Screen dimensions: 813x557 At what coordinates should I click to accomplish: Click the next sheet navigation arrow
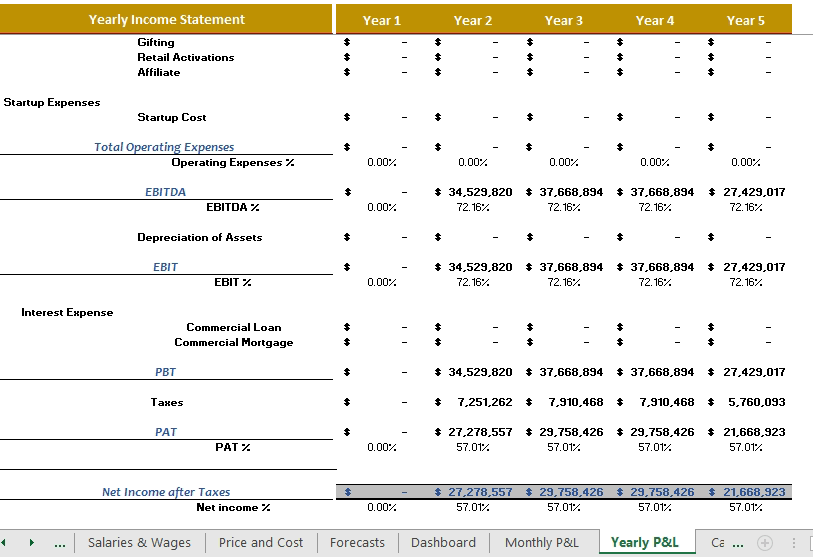tap(32, 542)
